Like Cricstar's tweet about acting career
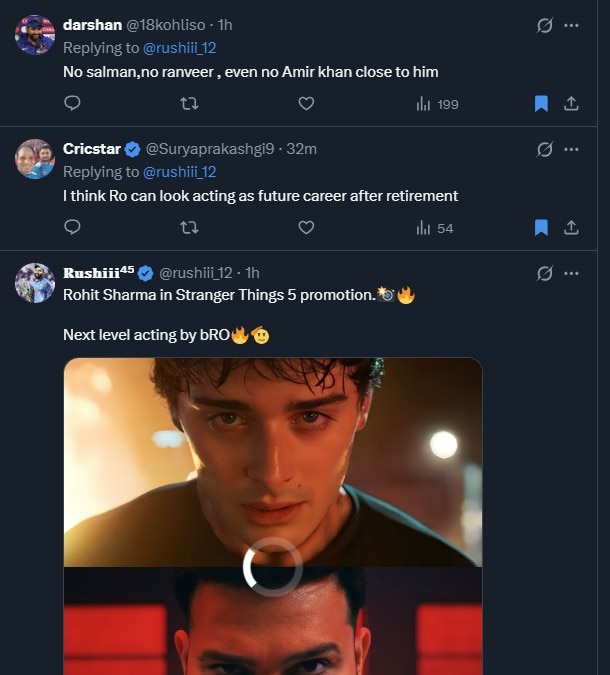Viewport: 610px width, 675px height. tap(306, 227)
